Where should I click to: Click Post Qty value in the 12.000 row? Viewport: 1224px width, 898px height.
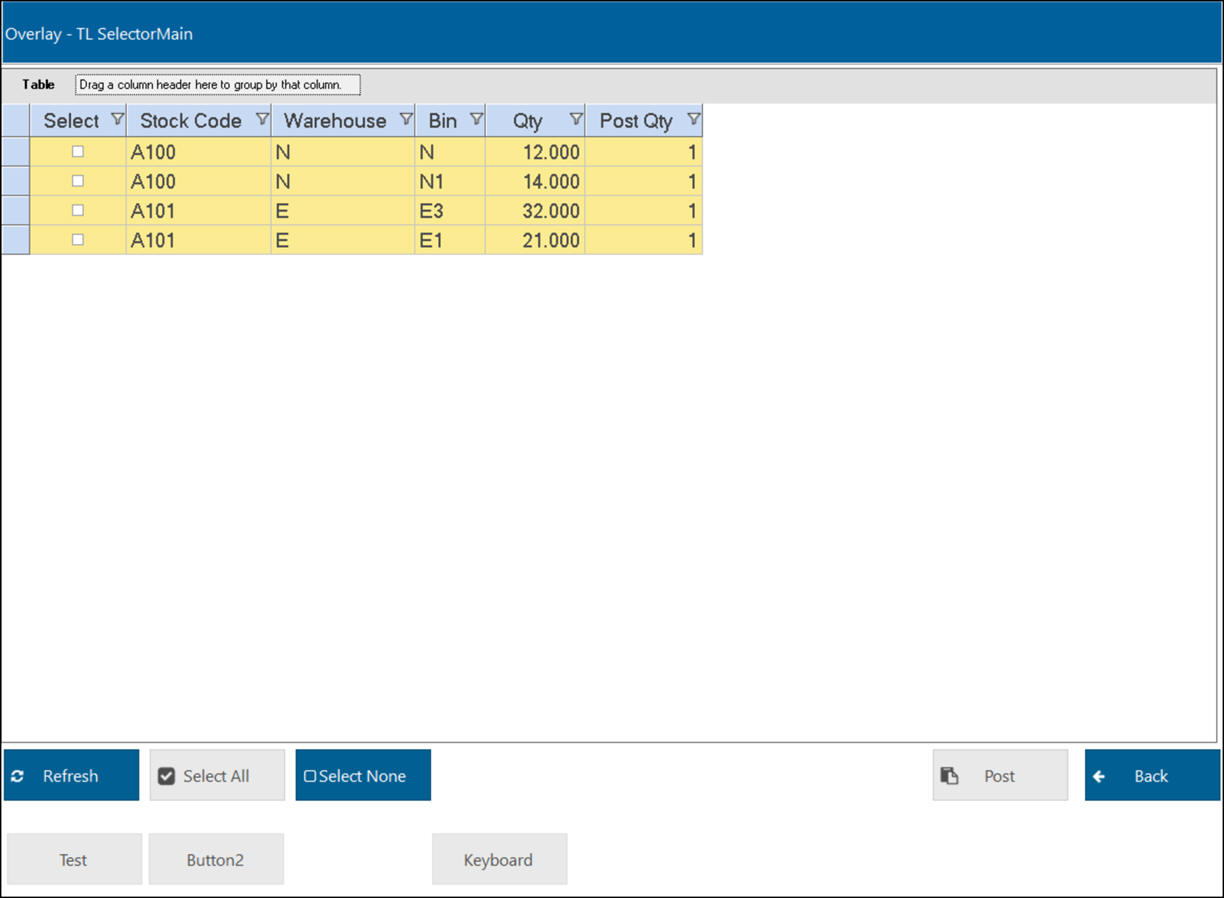[x=644, y=152]
